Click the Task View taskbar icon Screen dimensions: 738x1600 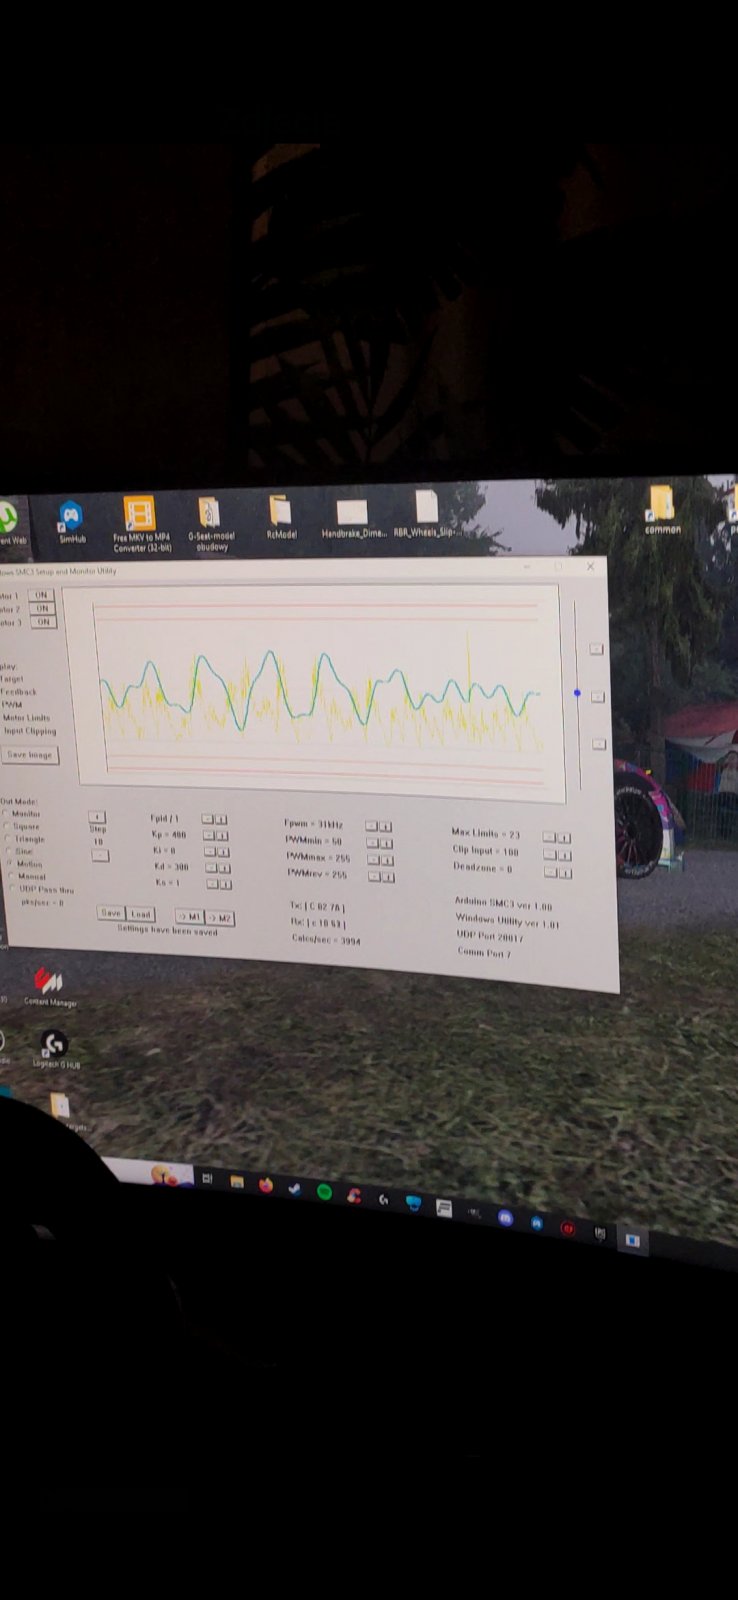(207, 1179)
